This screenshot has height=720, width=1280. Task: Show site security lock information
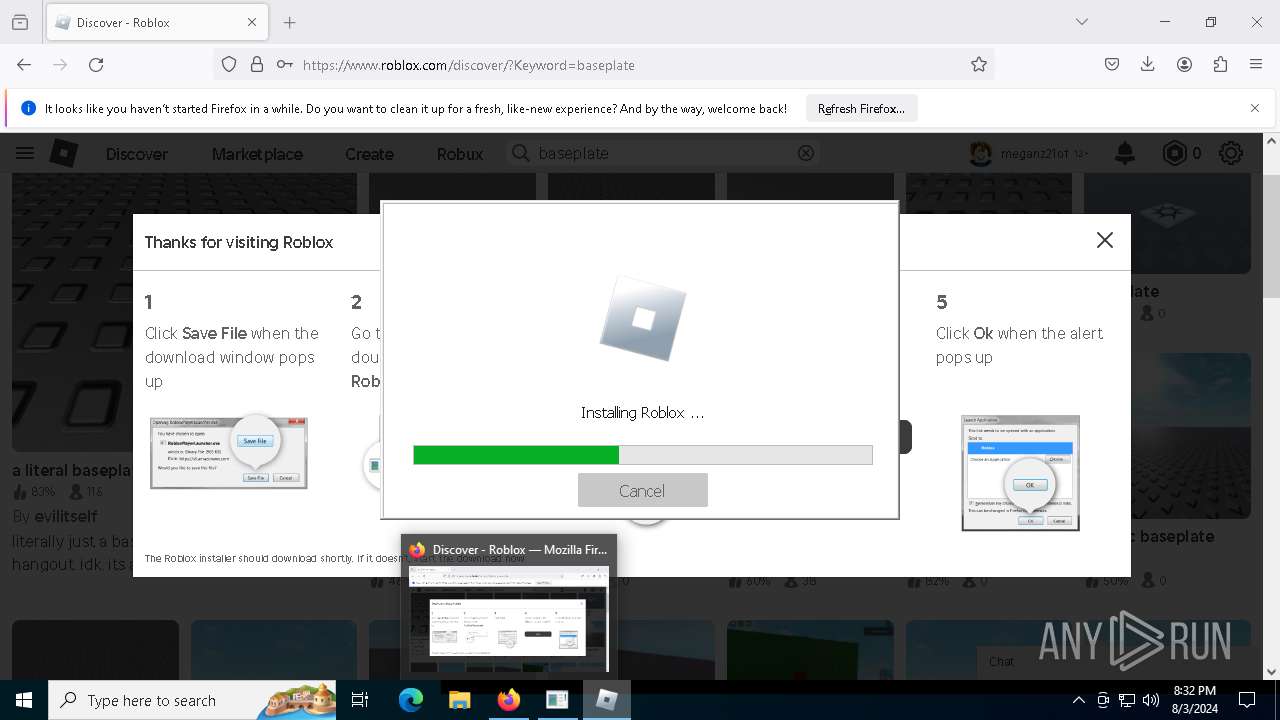[x=257, y=64]
